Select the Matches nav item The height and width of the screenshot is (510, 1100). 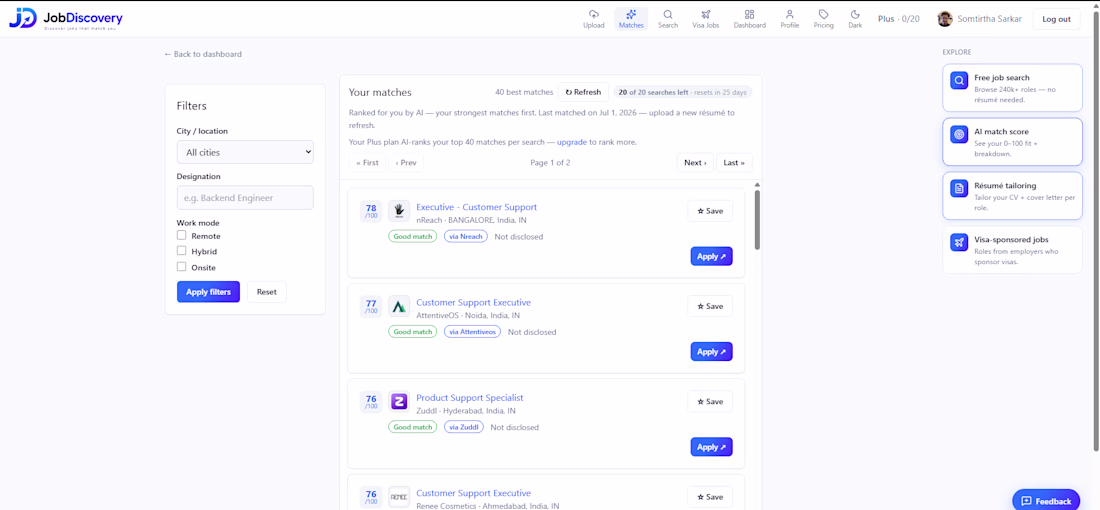[631, 19]
